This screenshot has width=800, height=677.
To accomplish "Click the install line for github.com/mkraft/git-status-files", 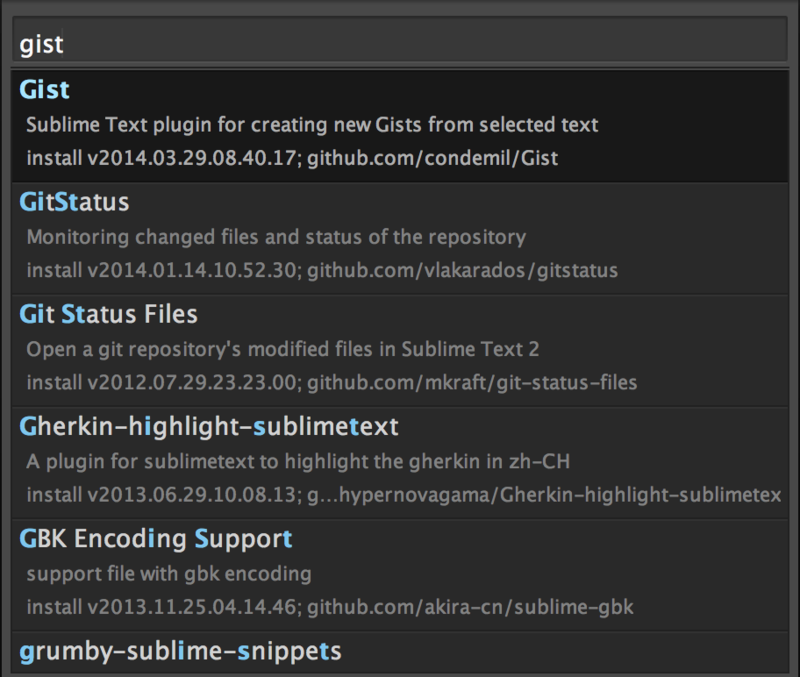I will point(332,383).
